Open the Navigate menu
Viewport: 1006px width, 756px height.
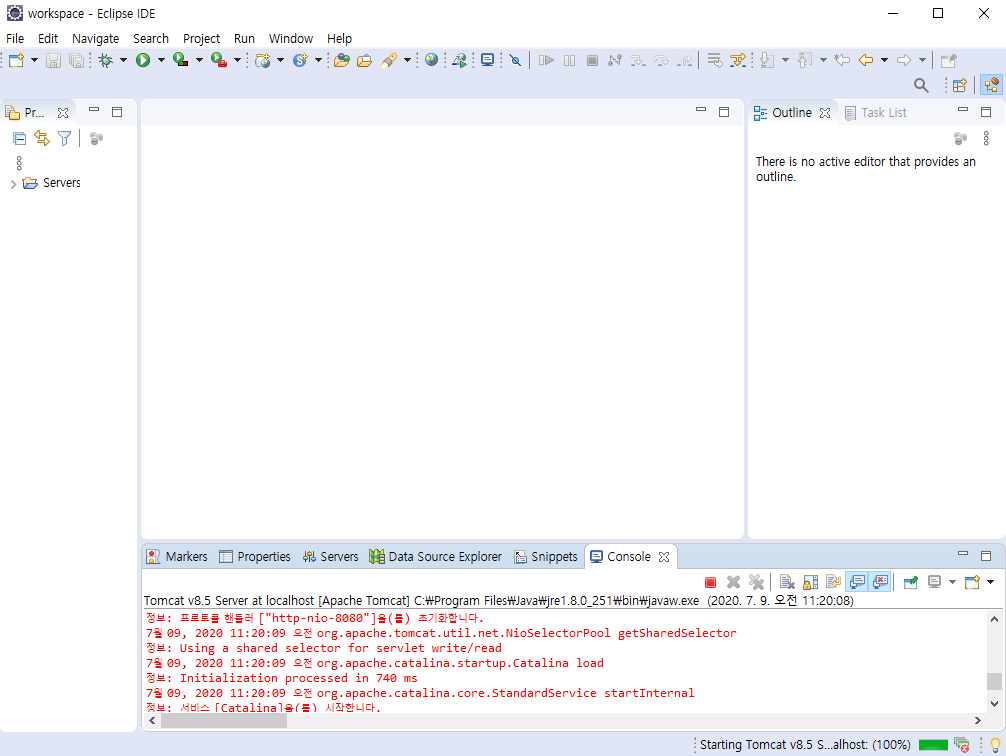[96, 39]
